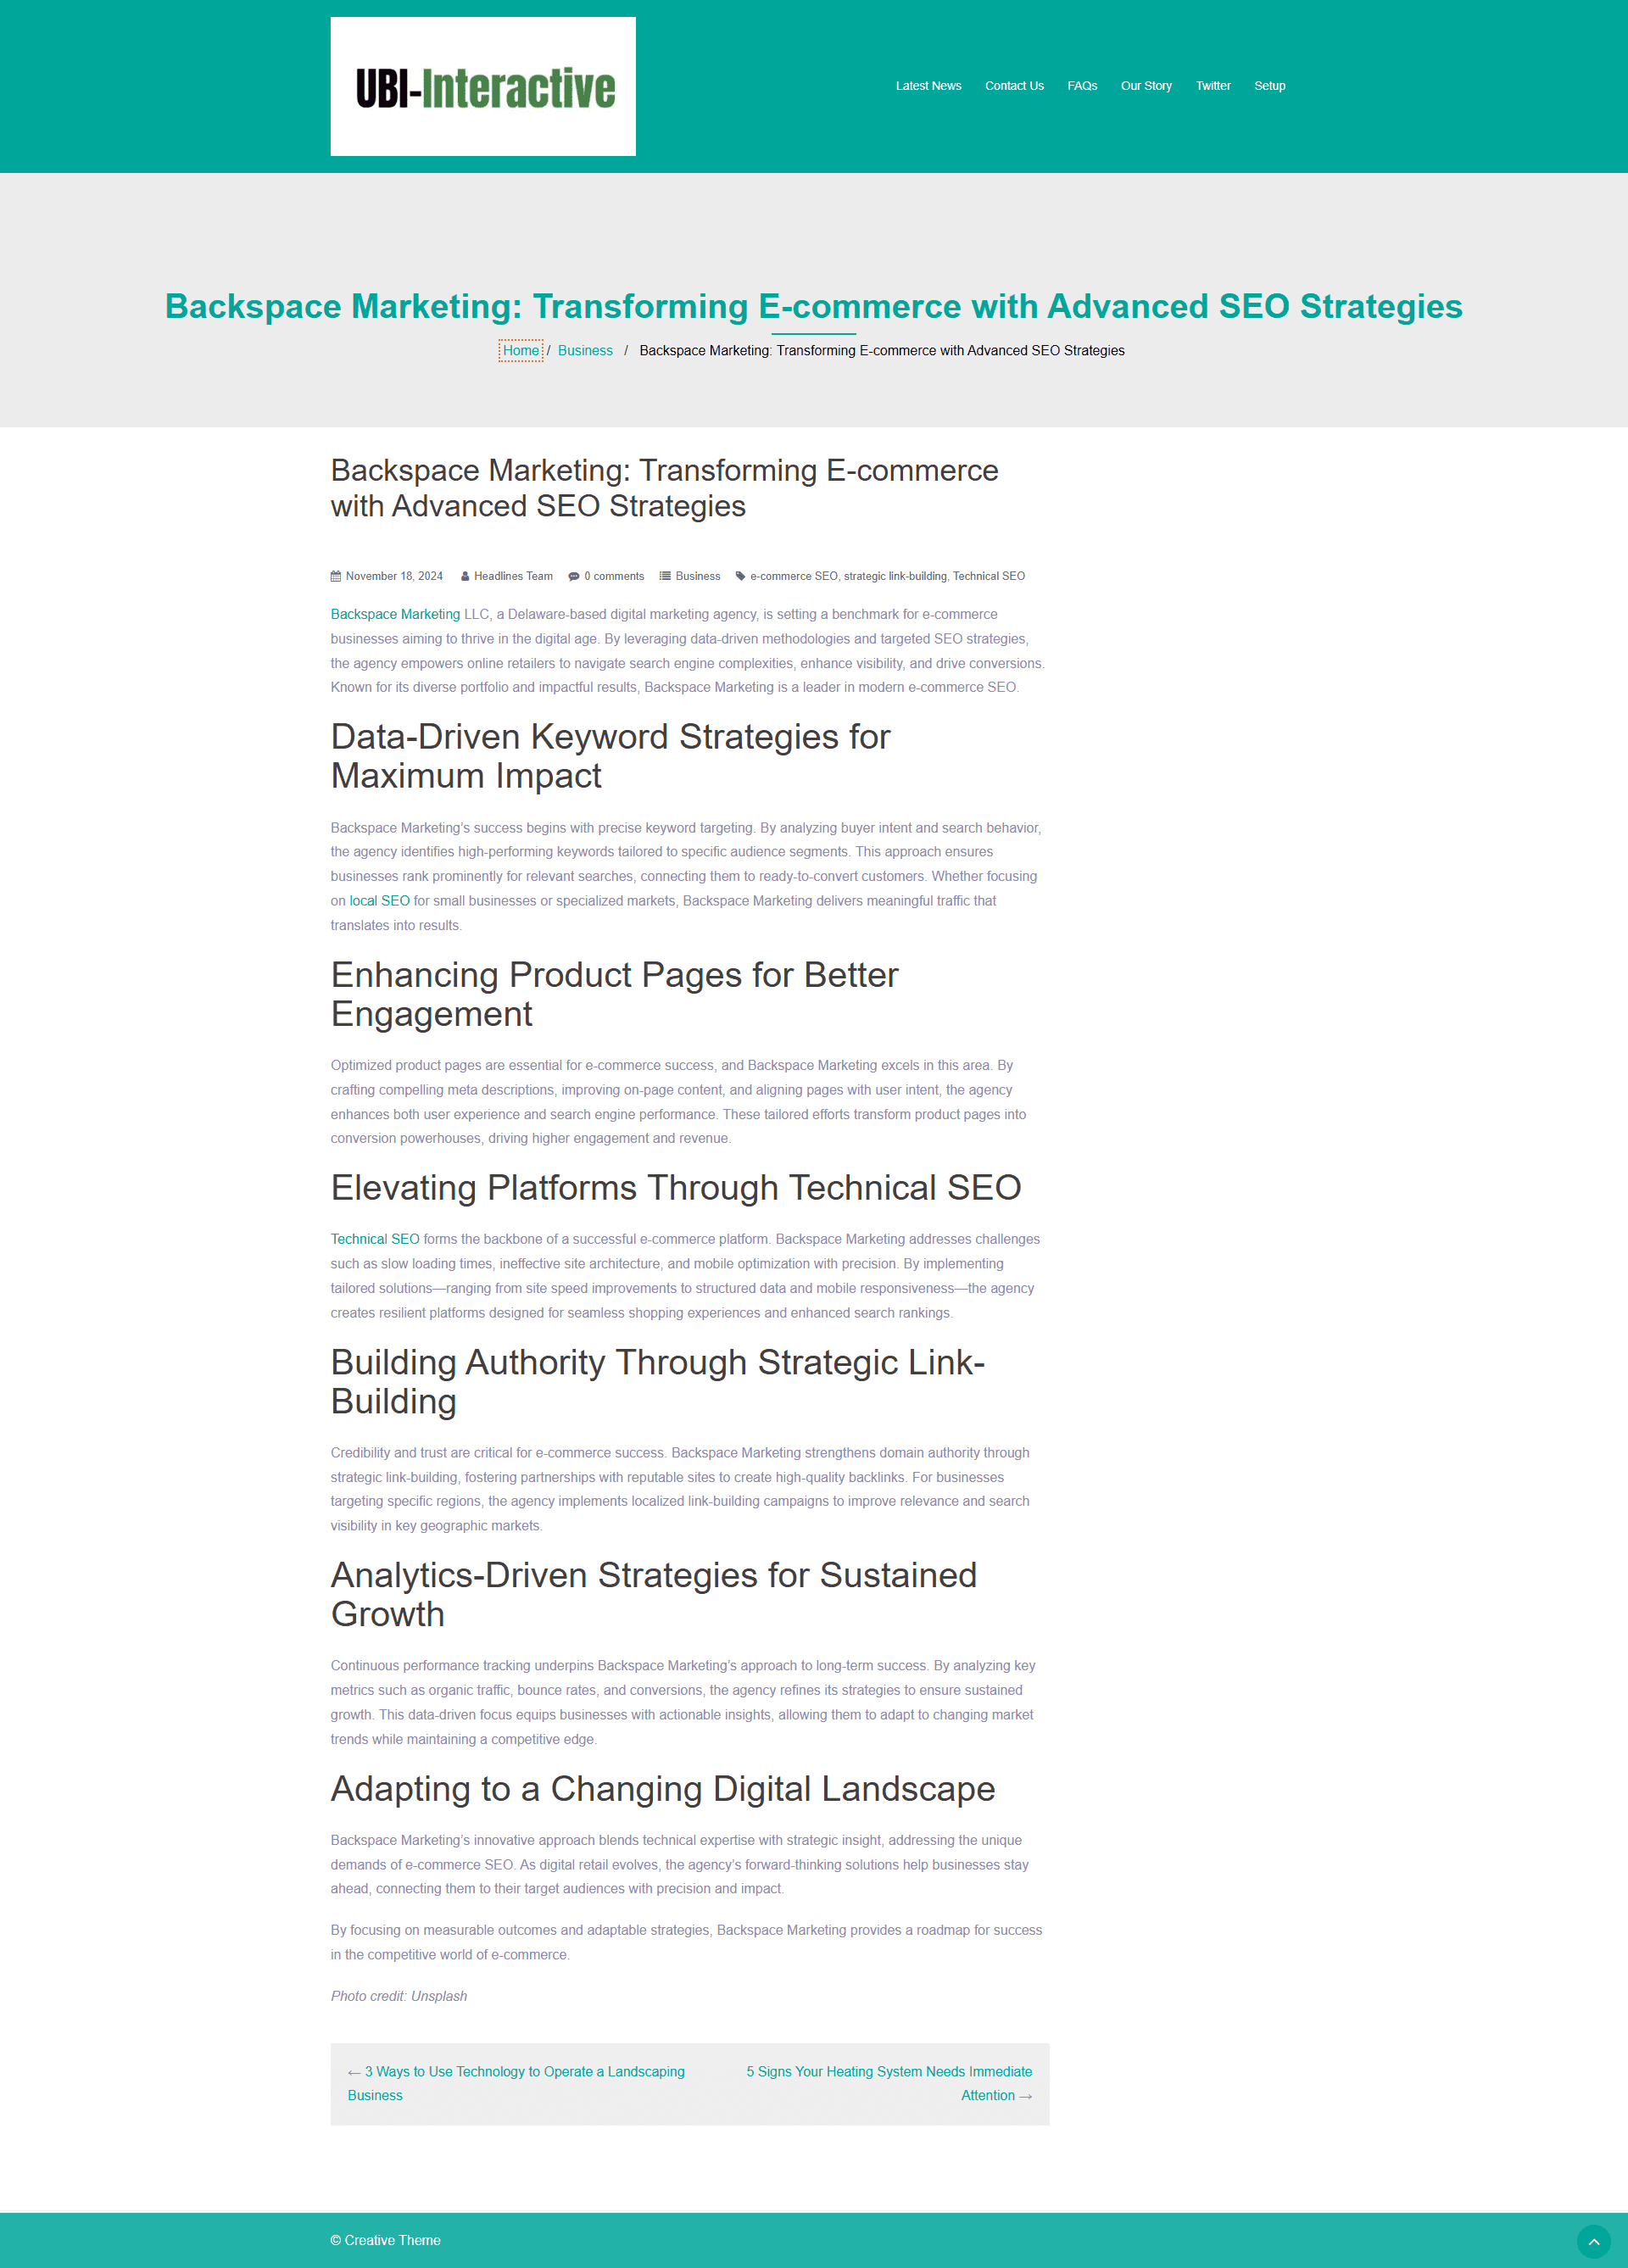Click the Setup navigation link
Screen dimensions: 1628x2268
tap(1268, 85)
